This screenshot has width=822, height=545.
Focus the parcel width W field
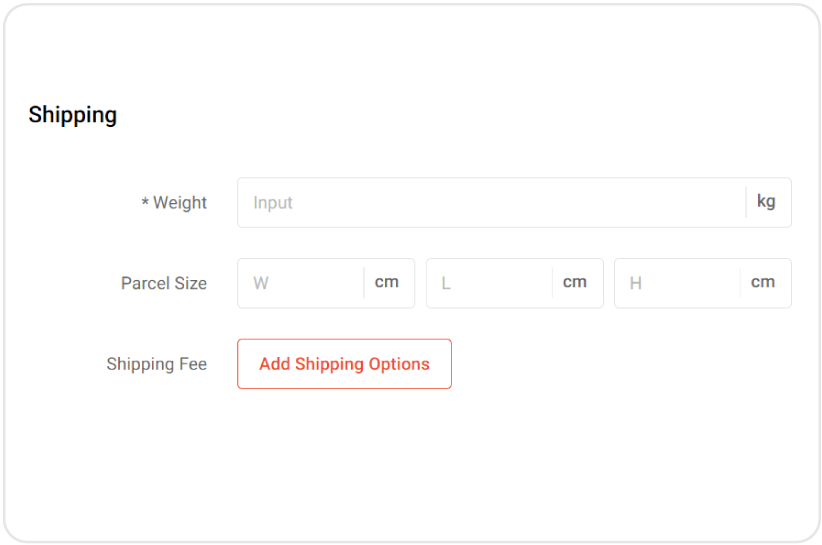tap(300, 283)
